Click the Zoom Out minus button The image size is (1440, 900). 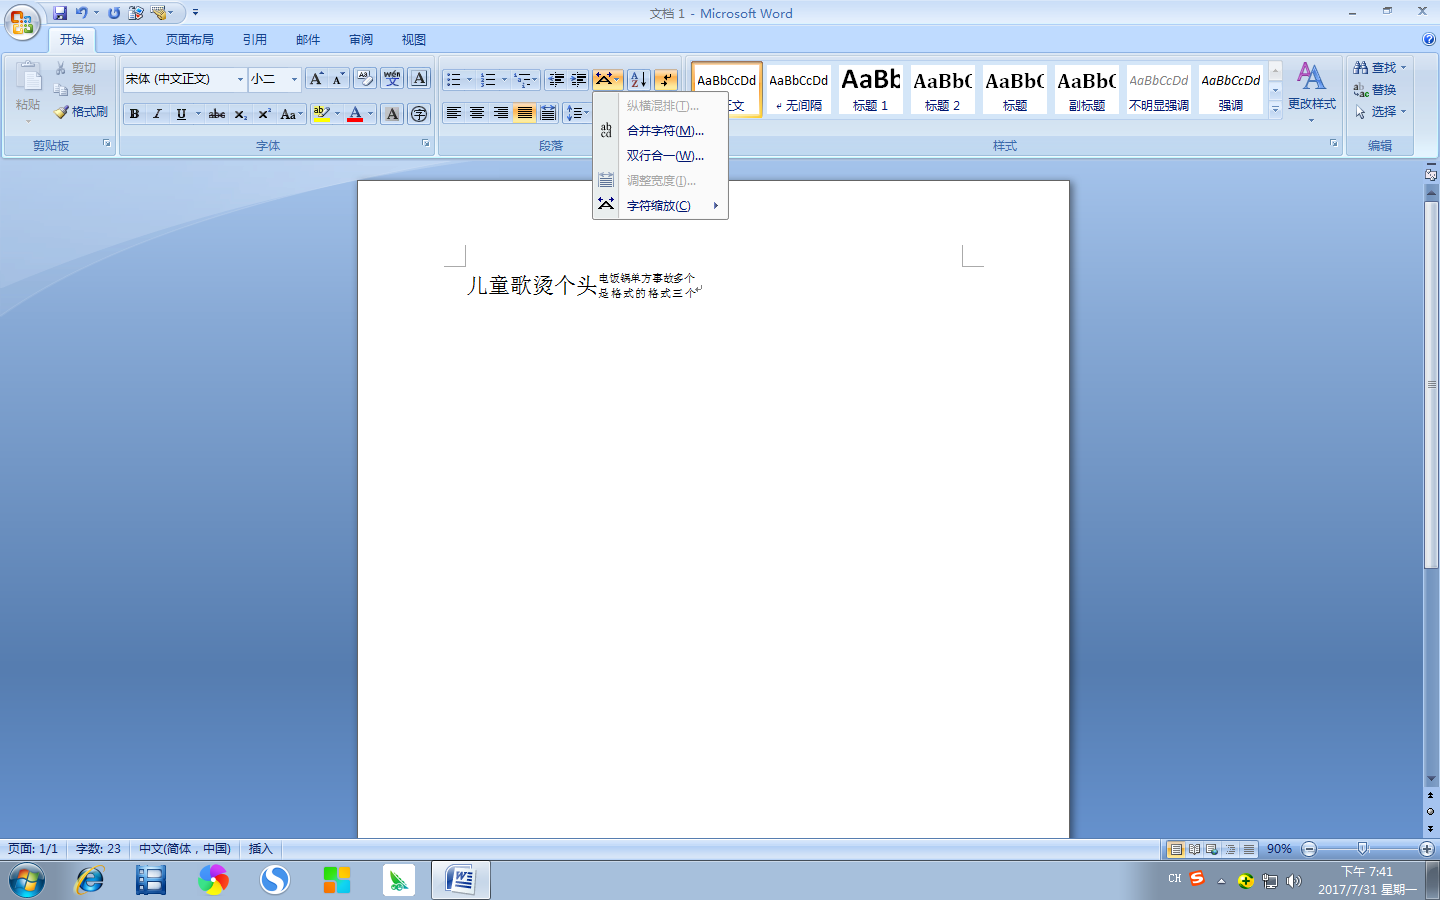tap(1309, 849)
